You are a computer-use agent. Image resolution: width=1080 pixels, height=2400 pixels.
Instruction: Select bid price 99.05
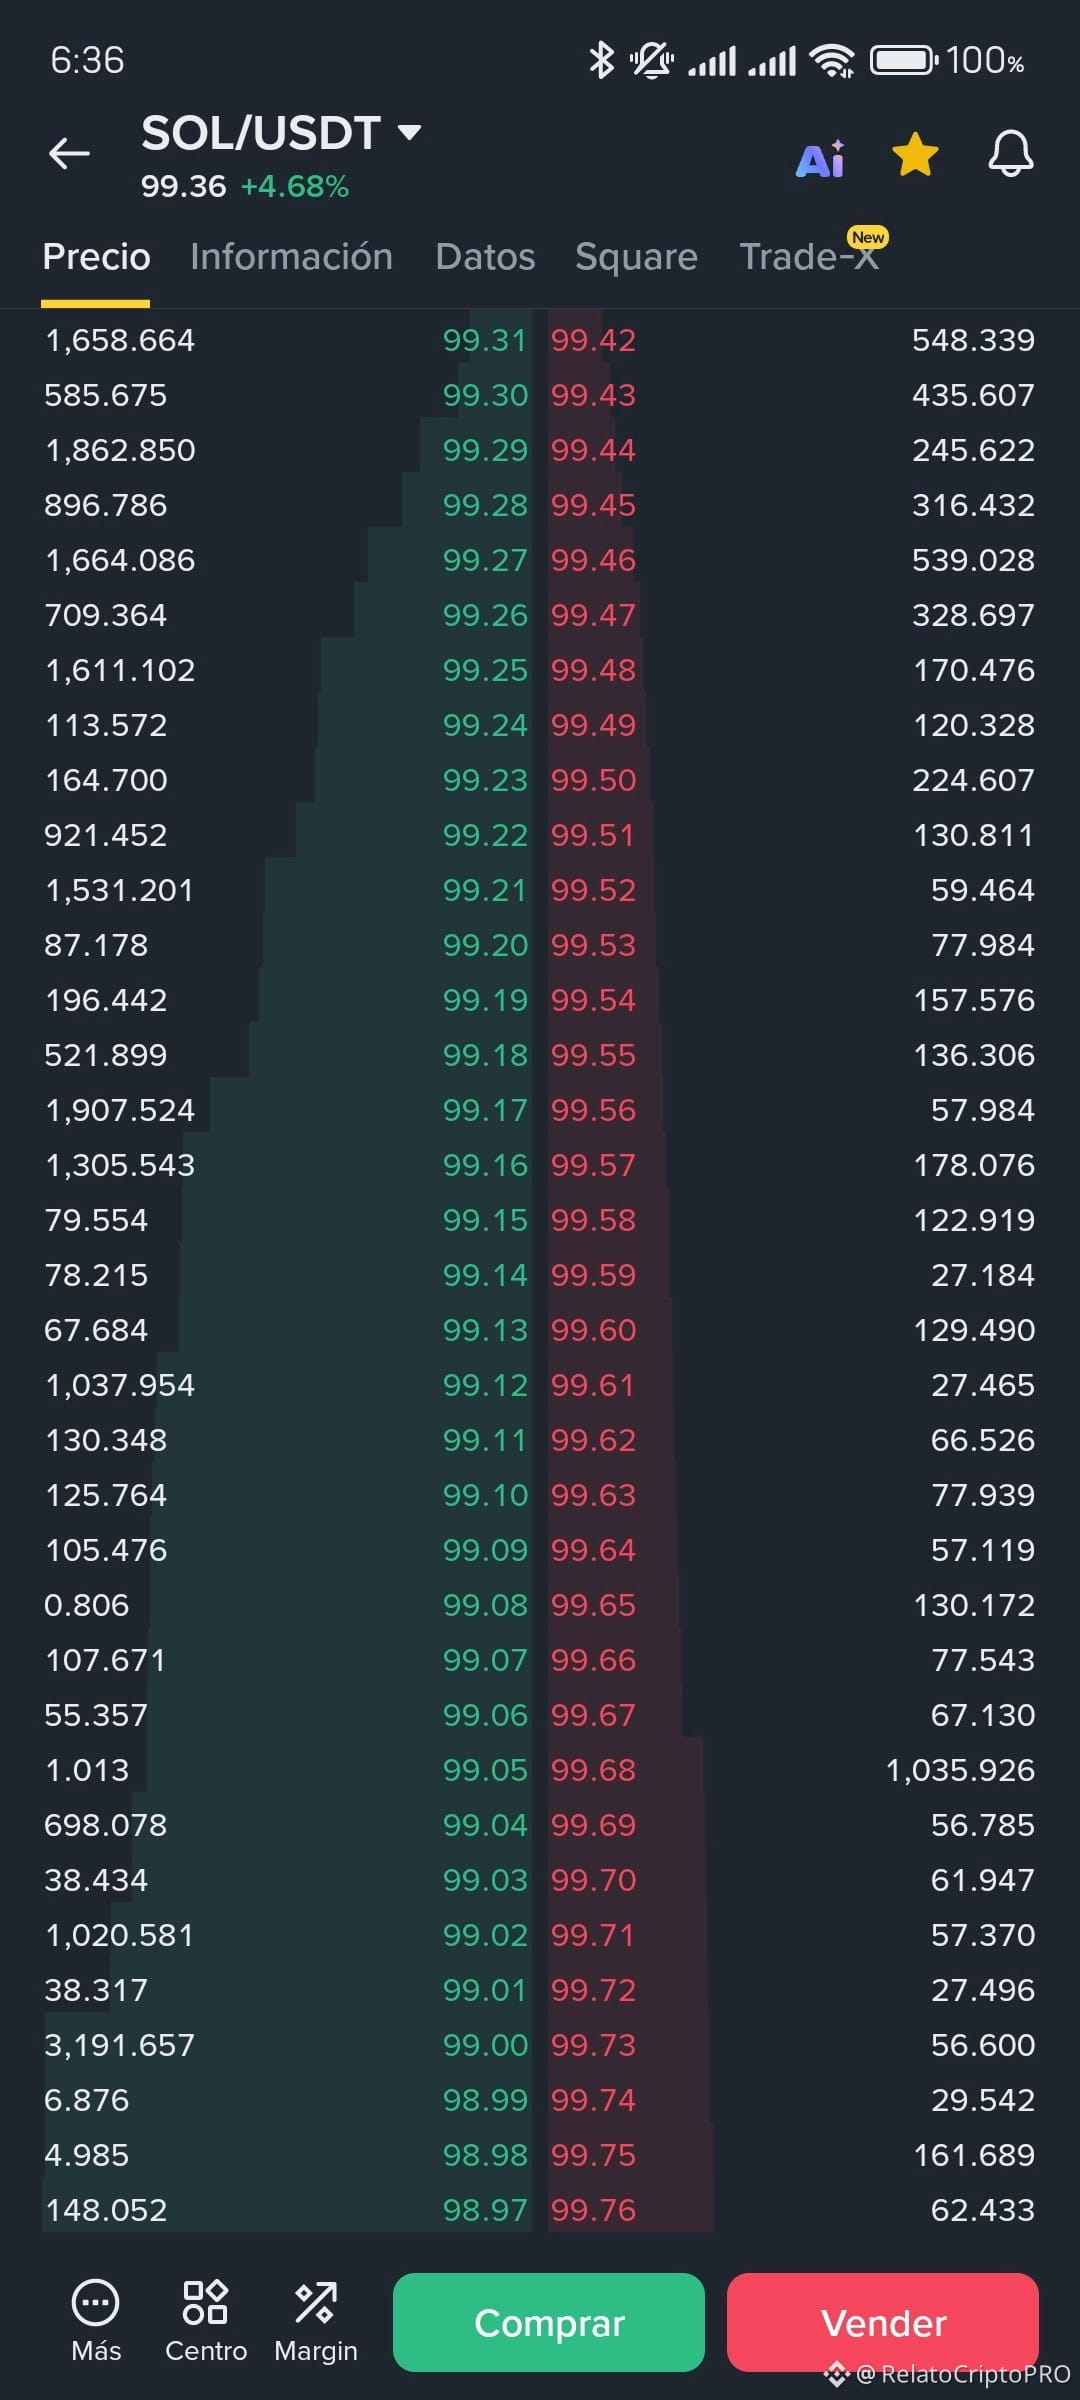pos(485,1770)
